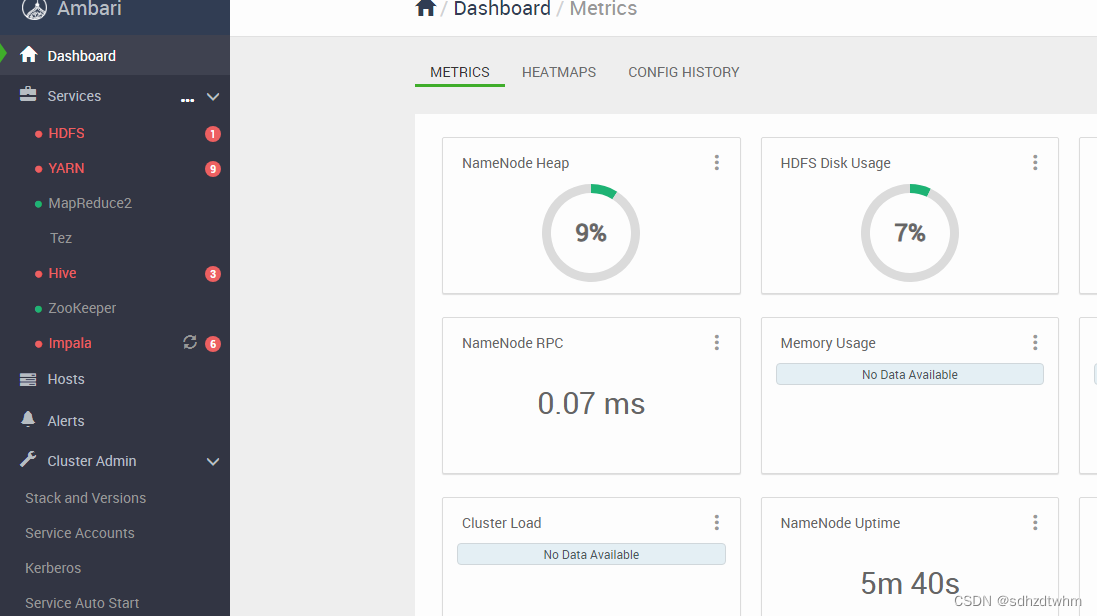
Task: Click the Cluster Load widget title
Action: click(502, 523)
